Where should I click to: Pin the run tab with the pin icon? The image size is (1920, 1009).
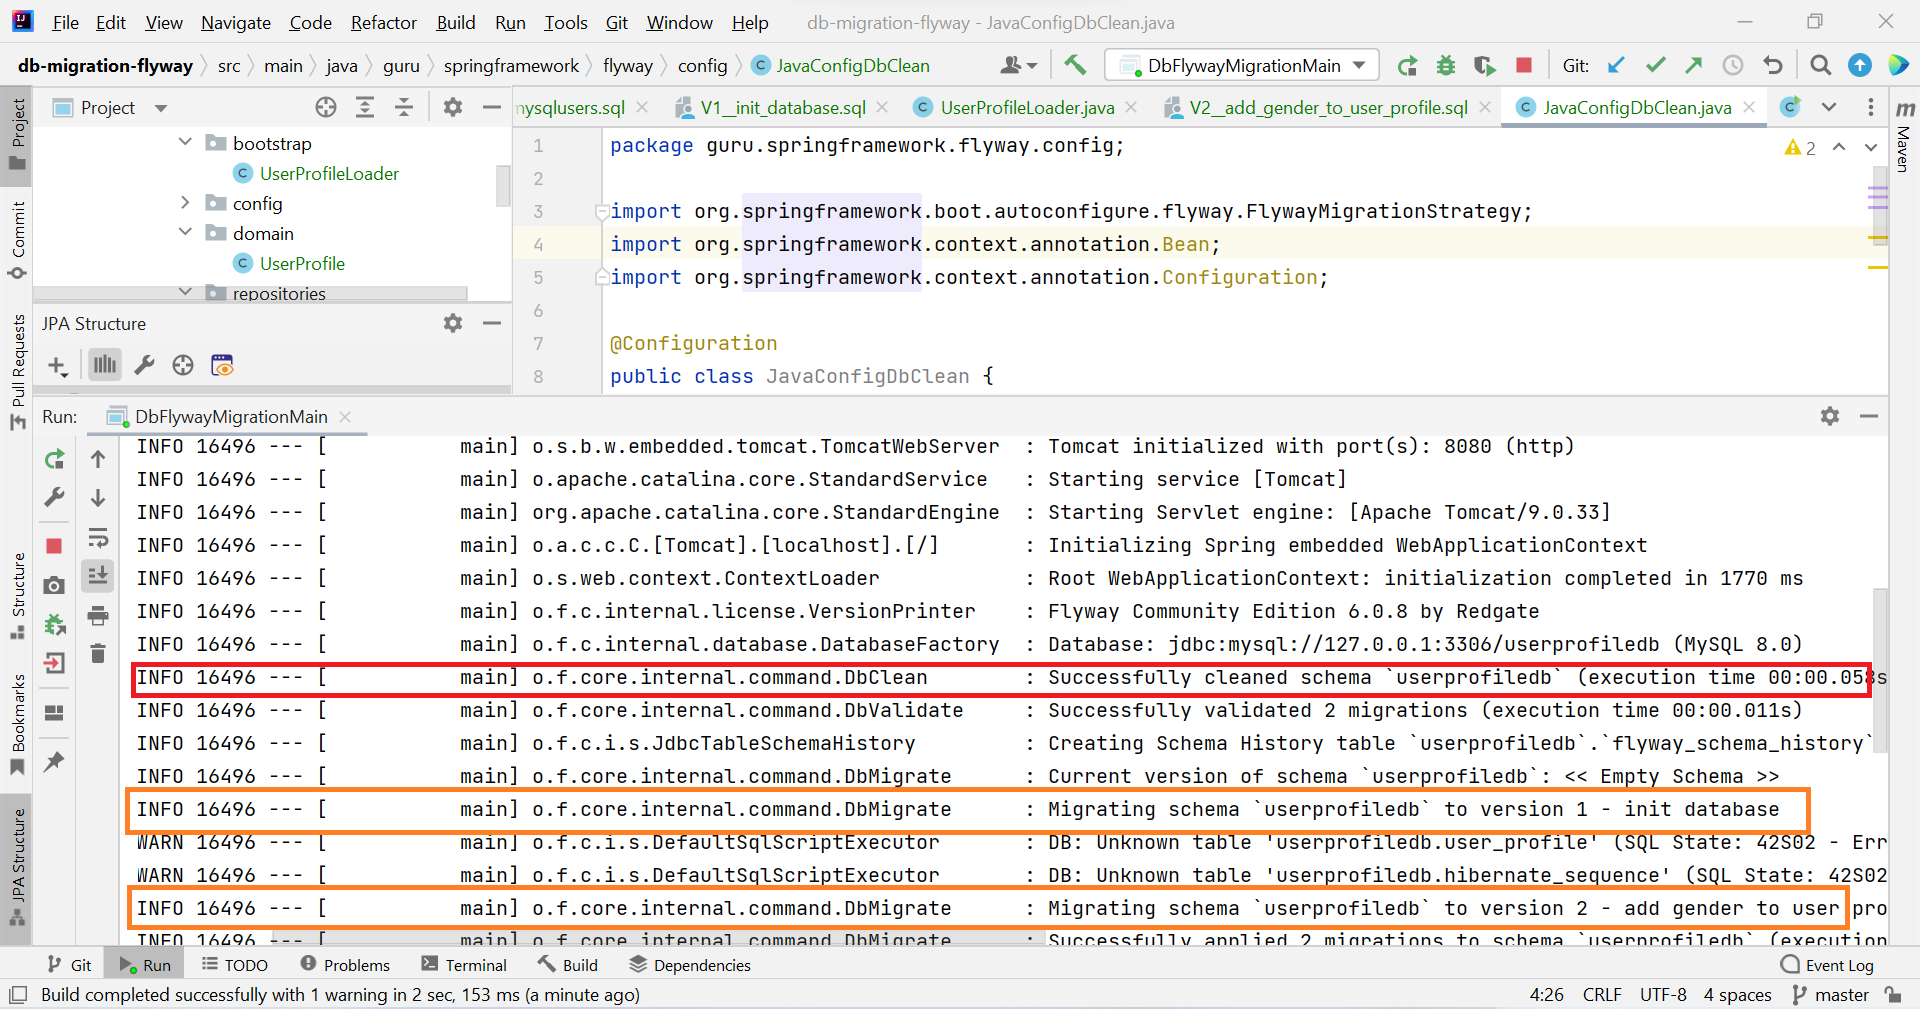(53, 762)
